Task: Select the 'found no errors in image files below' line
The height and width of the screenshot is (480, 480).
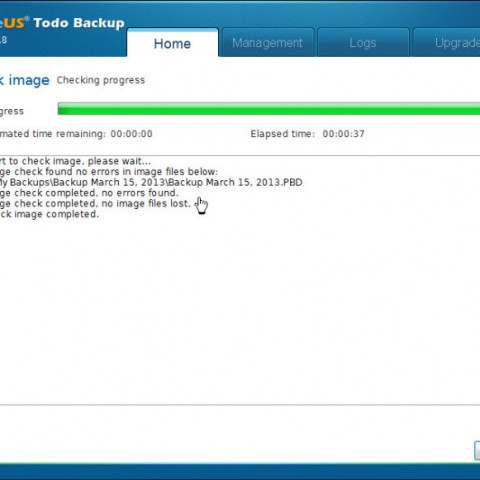Action: tap(109, 172)
